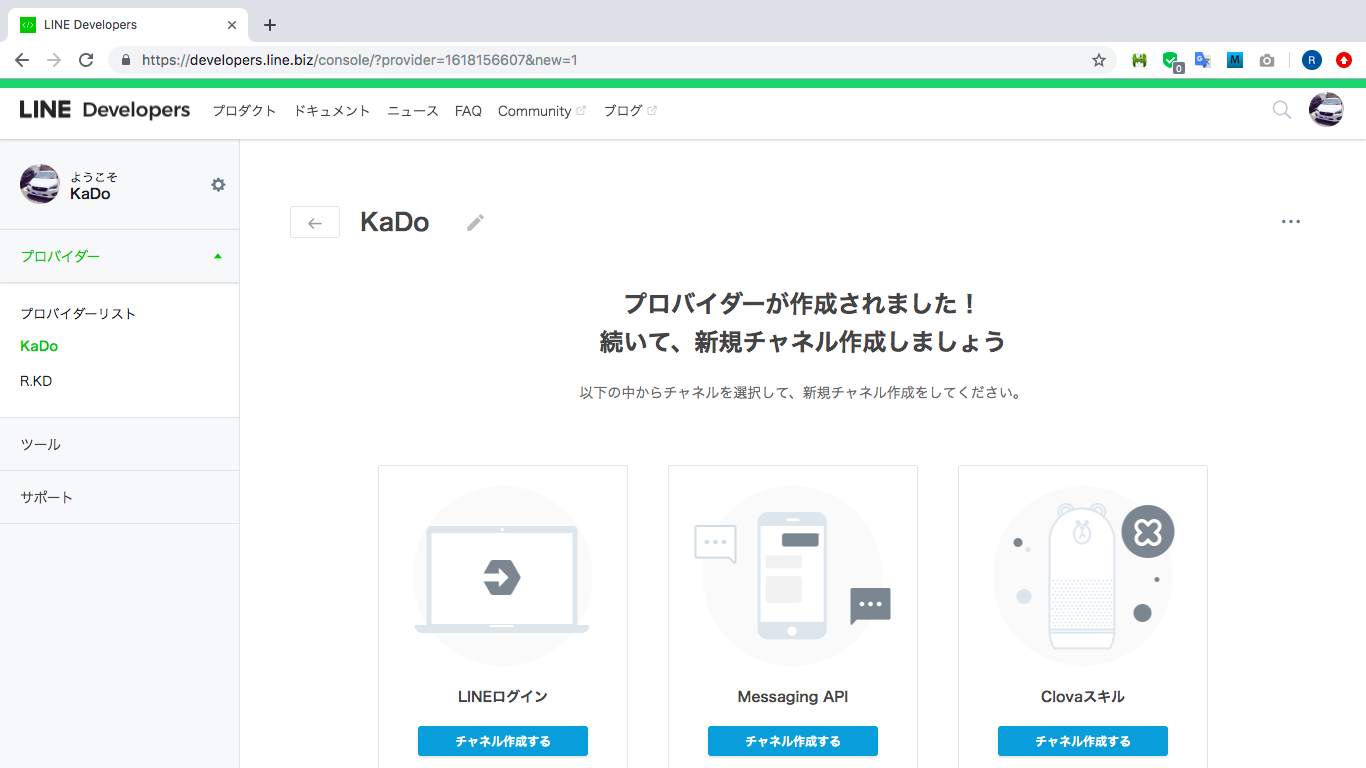The height and width of the screenshot is (768, 1366).
Task: Open the Community external link
Action: pyautogui.click(x=541, y=111)
